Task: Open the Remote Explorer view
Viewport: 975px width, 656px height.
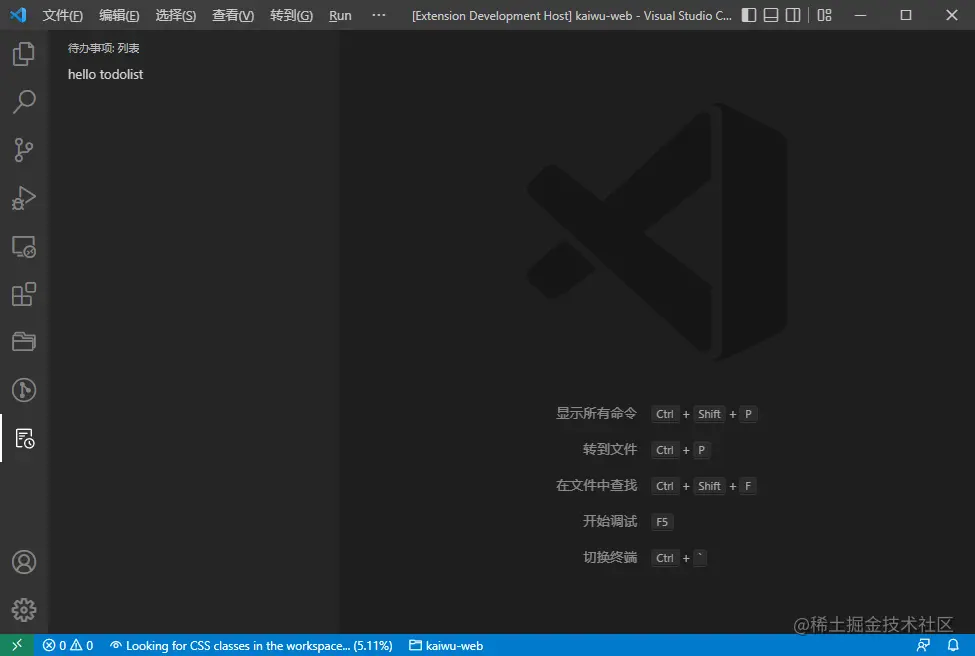Action: [24, 246]
